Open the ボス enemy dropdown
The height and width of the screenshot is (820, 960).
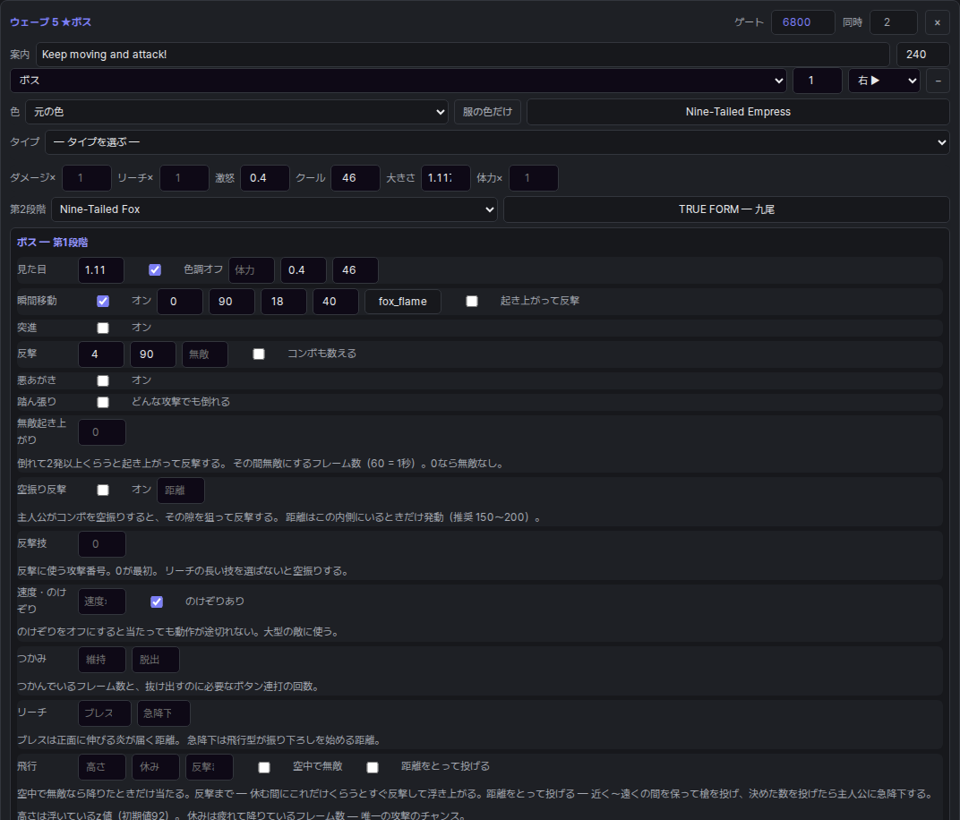(399, 81)
